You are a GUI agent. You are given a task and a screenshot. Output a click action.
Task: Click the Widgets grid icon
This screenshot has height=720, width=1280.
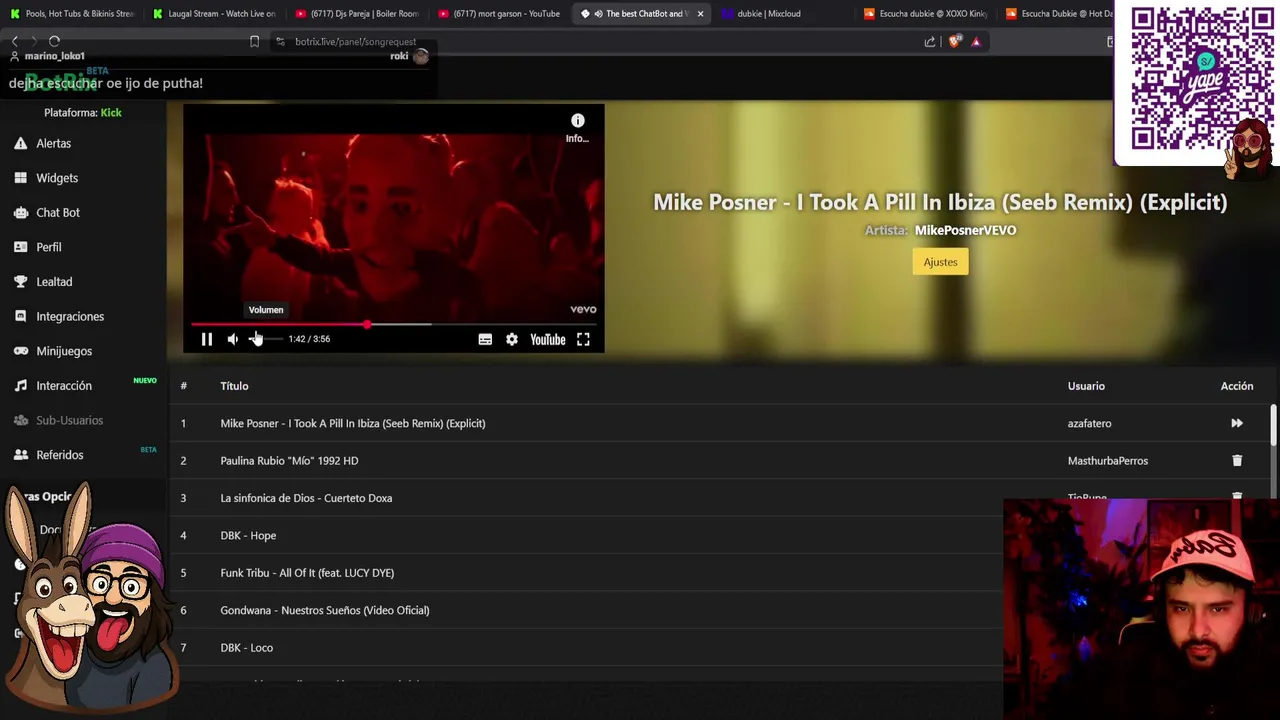pos(20,178)
